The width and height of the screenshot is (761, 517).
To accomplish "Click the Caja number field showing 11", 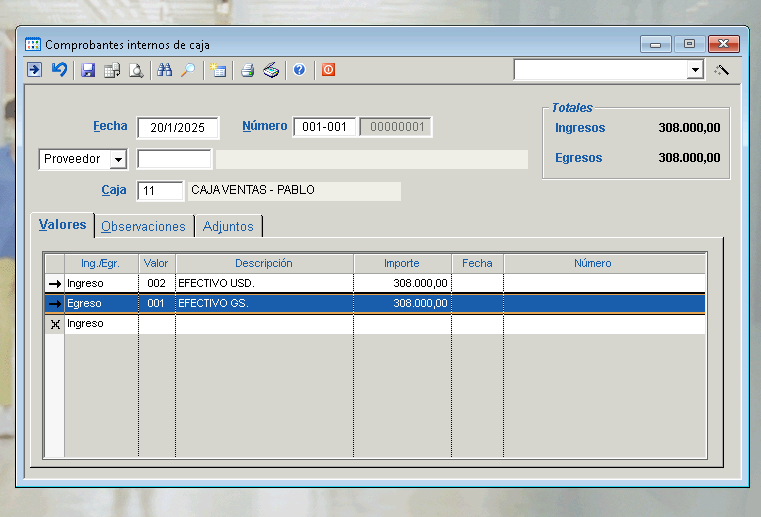I will pos(160,190).
